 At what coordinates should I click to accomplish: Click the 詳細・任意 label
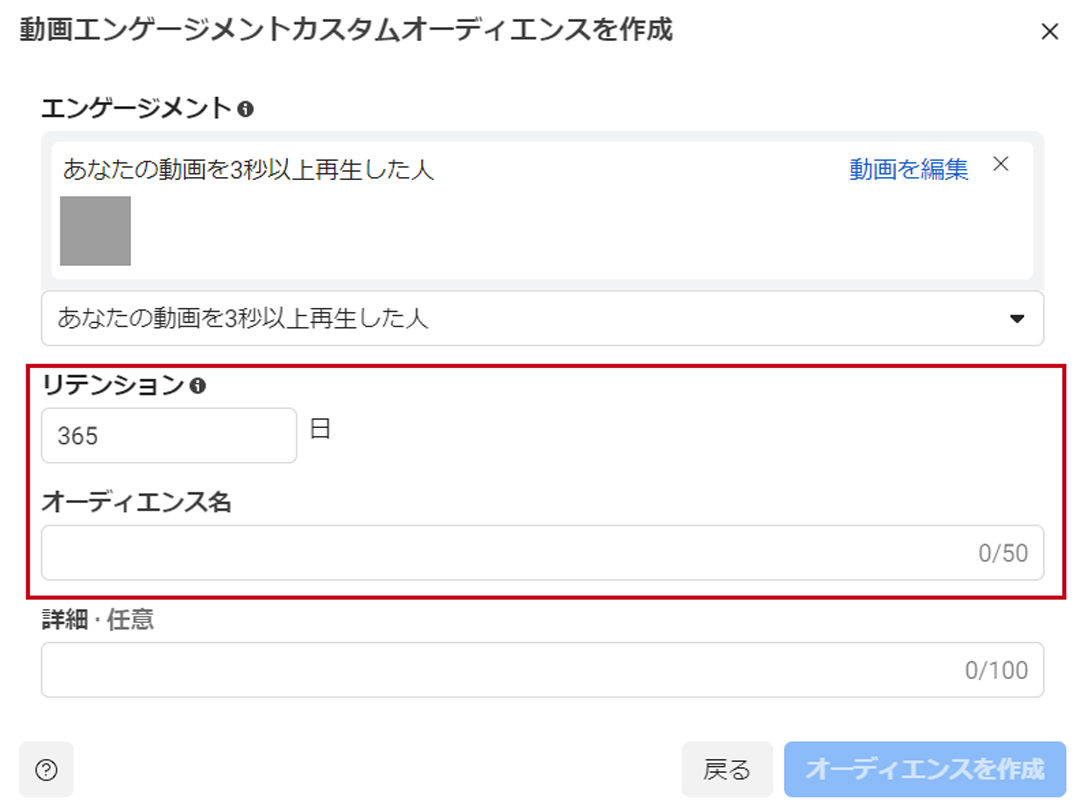coord(97,620)
